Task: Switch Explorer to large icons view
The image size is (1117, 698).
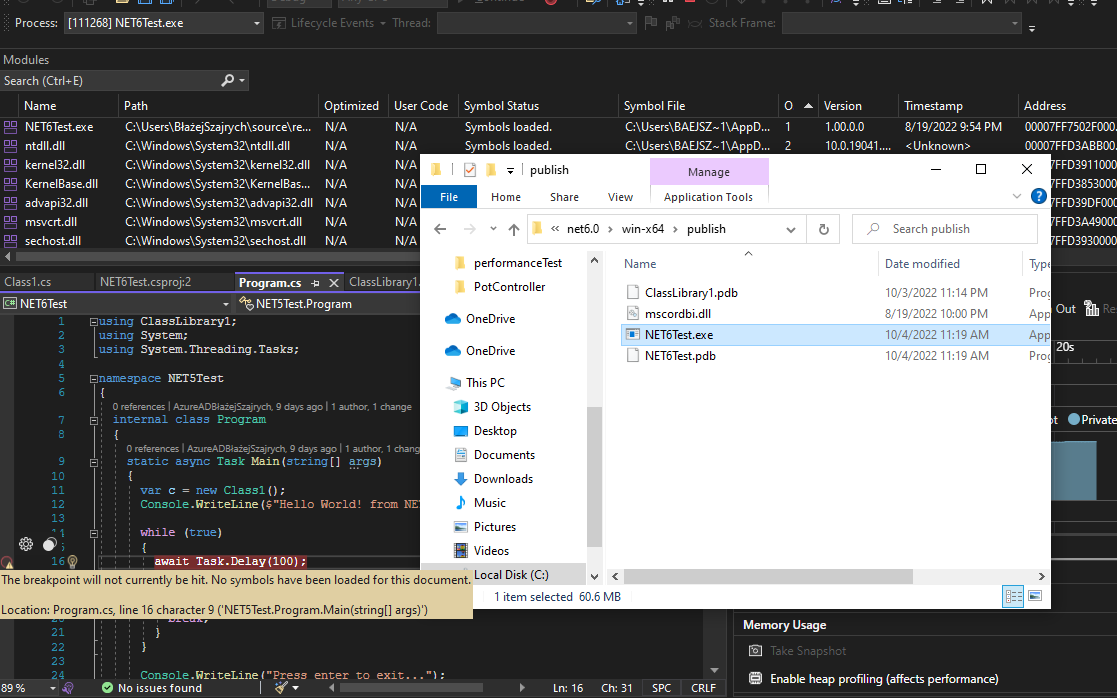Action: [x=1035, y=596]
